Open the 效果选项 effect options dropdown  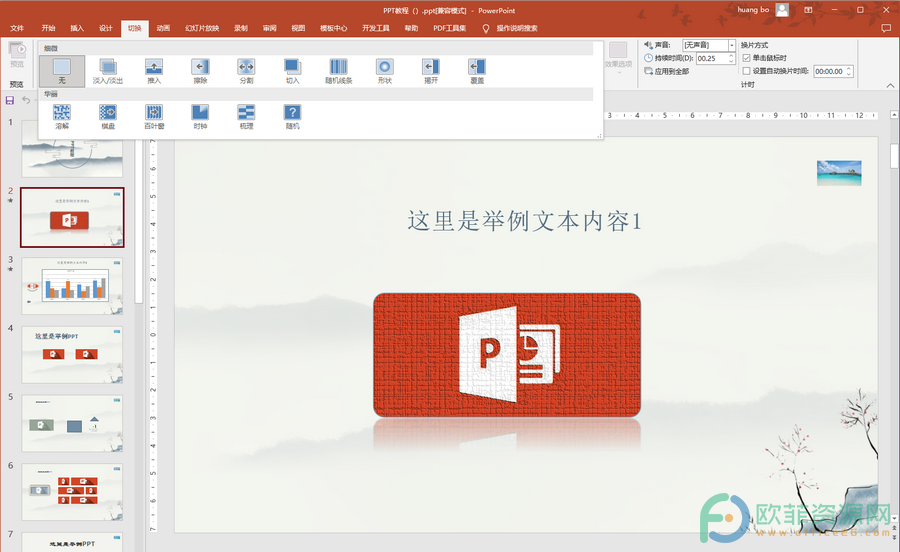pyautogui.click(x=618, y=57)
